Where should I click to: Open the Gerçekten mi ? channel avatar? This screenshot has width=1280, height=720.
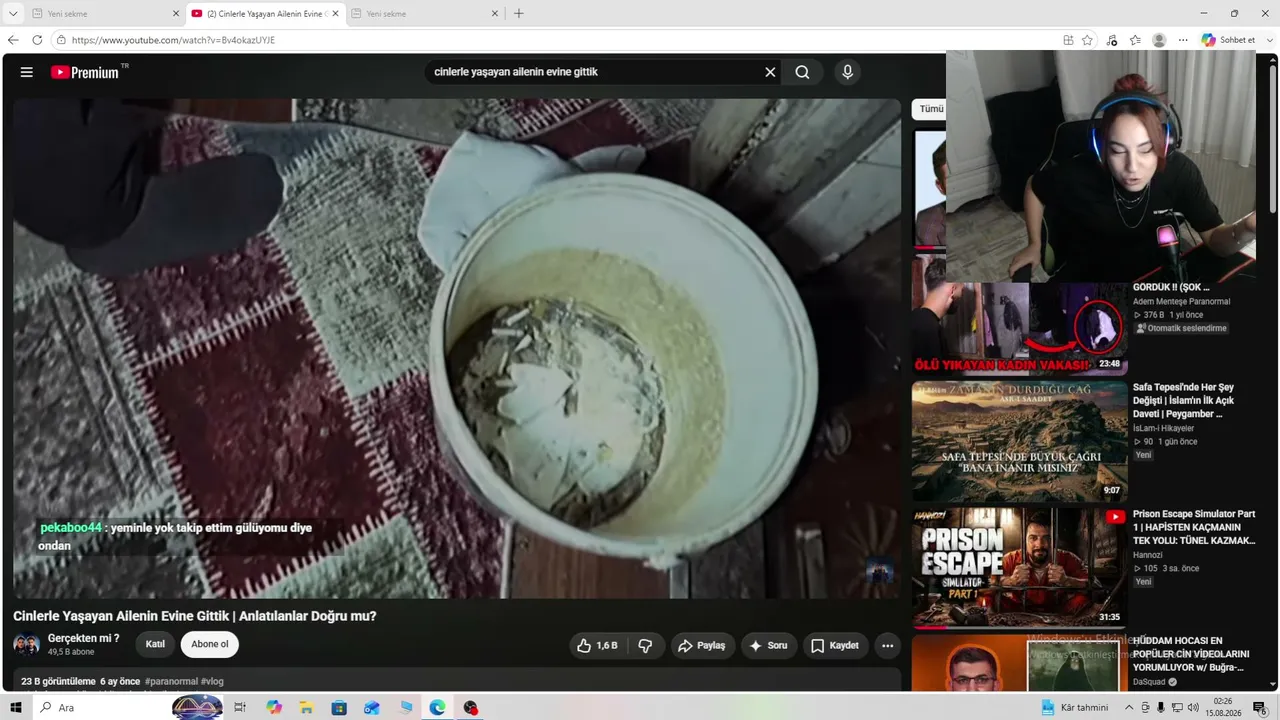(26, 644)
